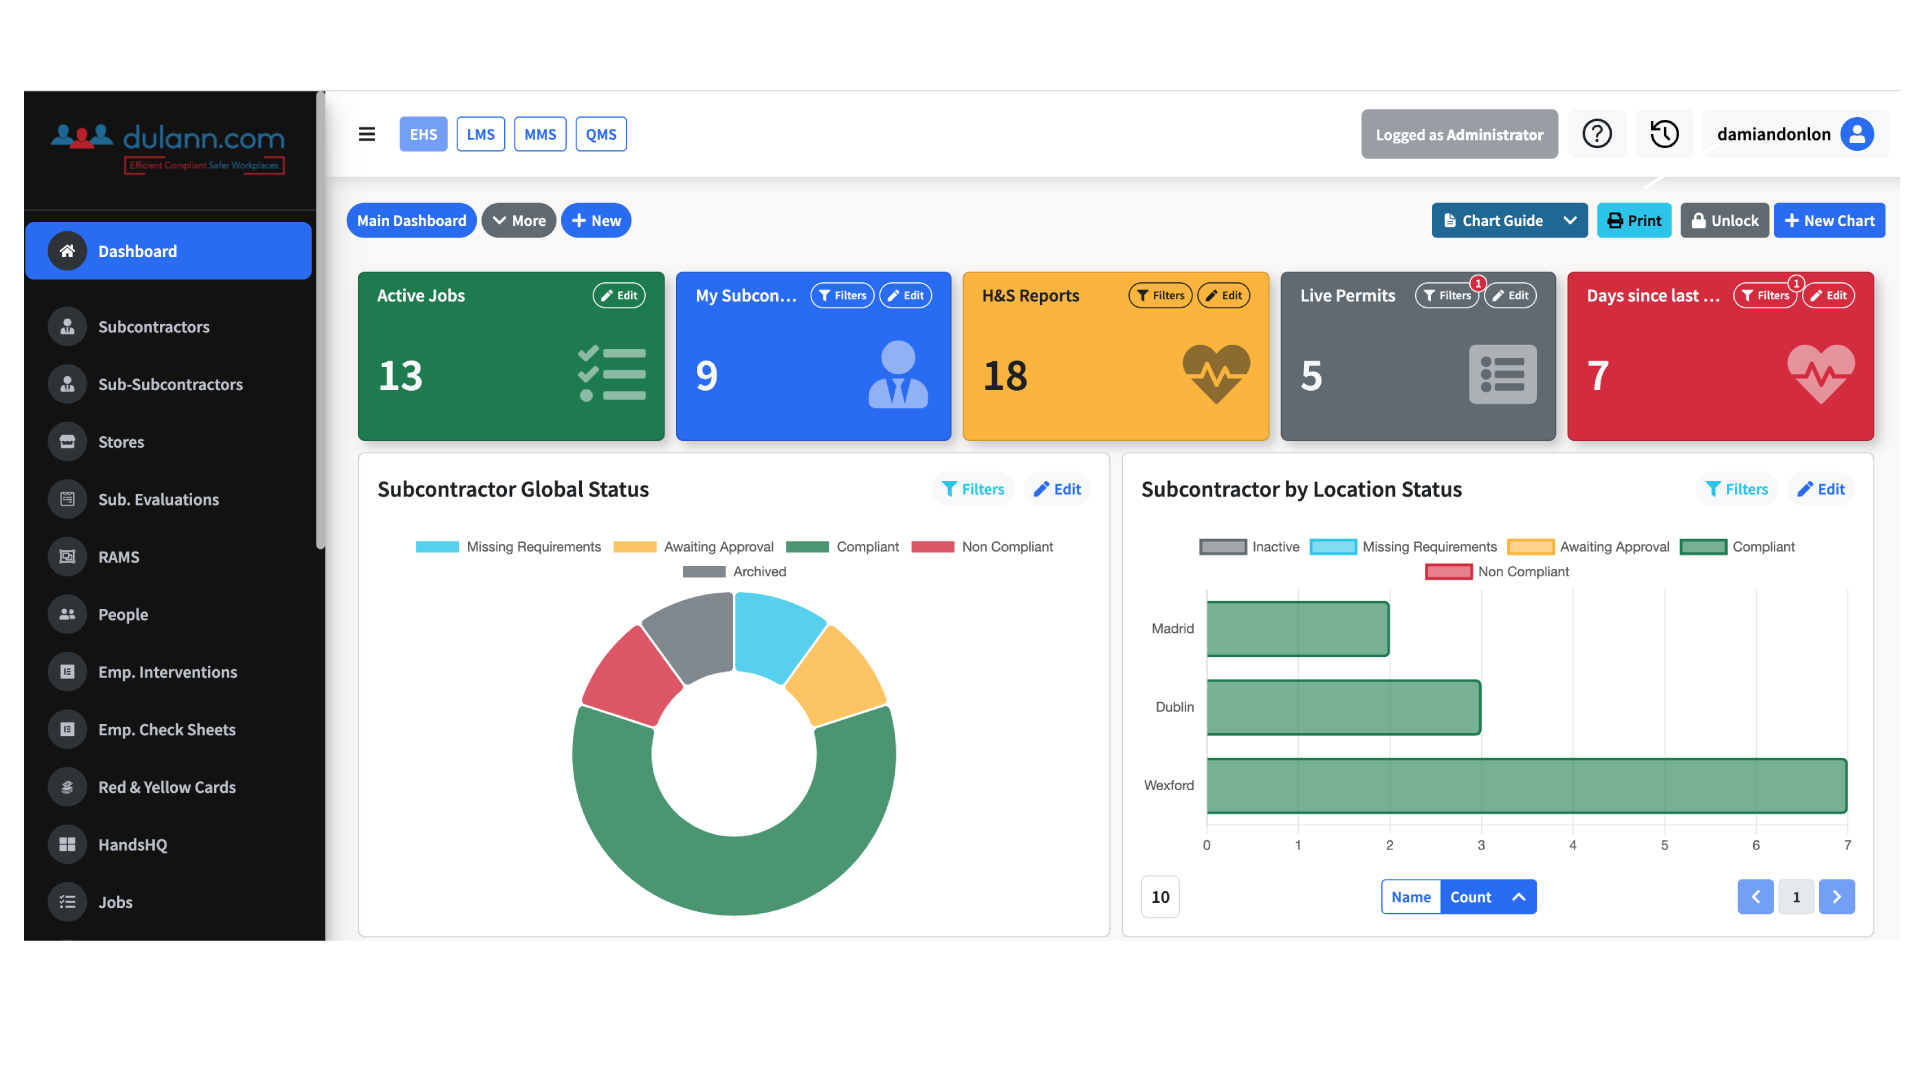Open HandsHQ in the sidebar

click(132, 845)
